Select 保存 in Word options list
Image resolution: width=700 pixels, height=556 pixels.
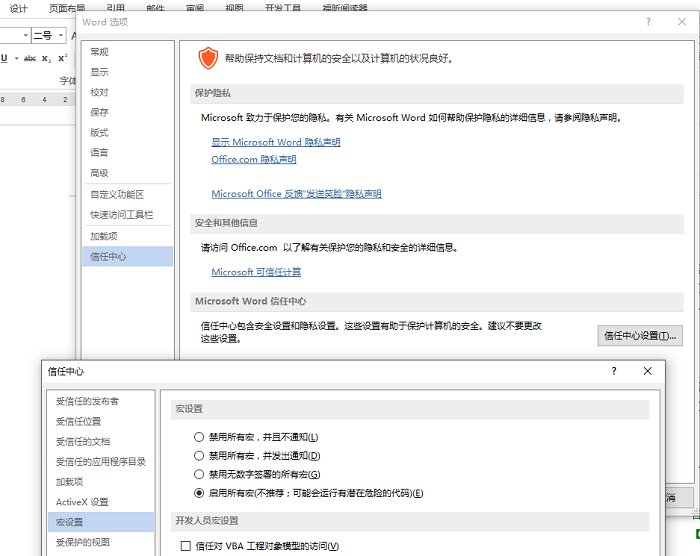click(127, 113)
